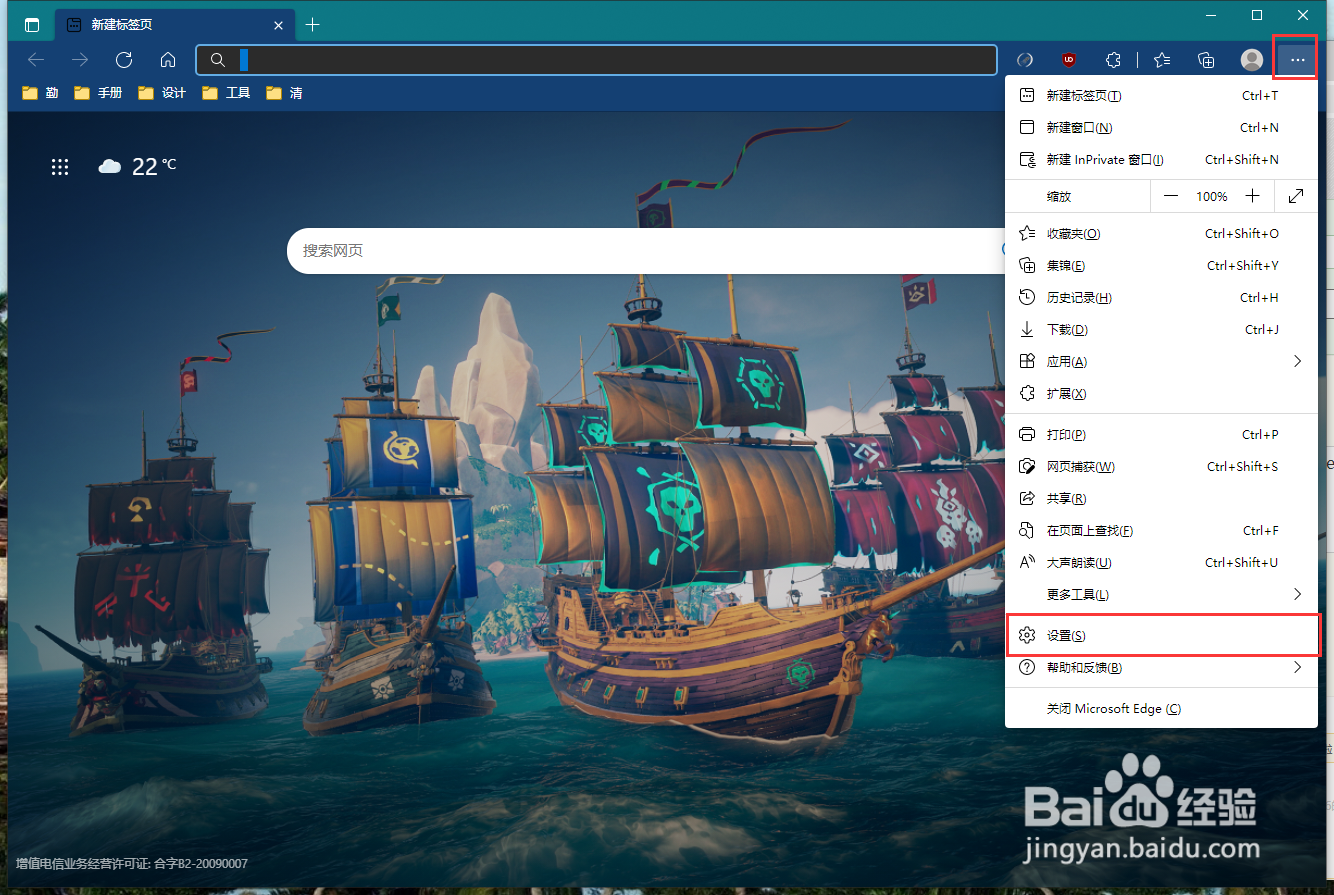Refresh the page
Screen dimensions: 1334x895
[124, 60]
